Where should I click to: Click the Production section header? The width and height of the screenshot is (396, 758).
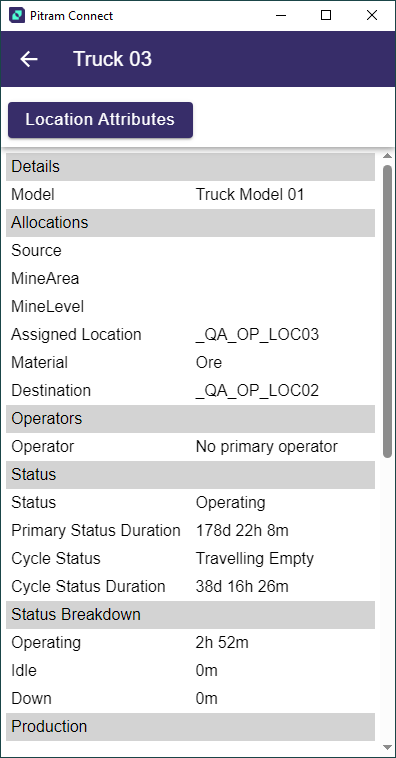pyautogui.click(x=191, y=727)
